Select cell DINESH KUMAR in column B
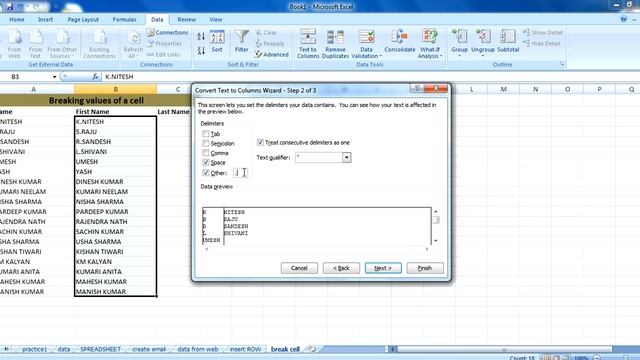This screenshot has width=640, height=360. [x=116, y=182]
